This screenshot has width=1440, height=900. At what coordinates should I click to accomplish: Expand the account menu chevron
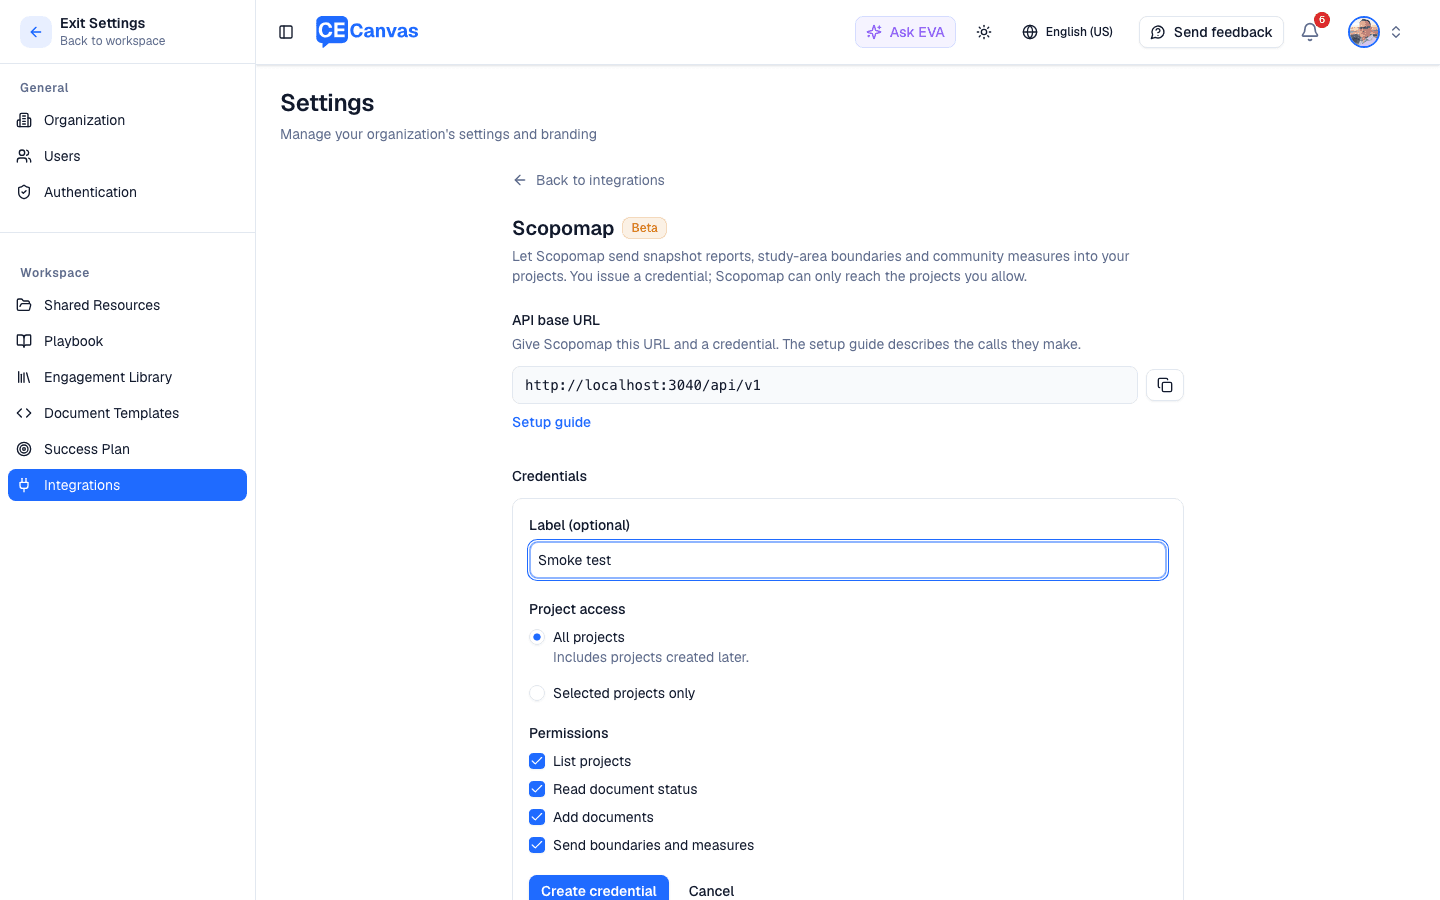pyautogui.click(x=1396, y=32)
